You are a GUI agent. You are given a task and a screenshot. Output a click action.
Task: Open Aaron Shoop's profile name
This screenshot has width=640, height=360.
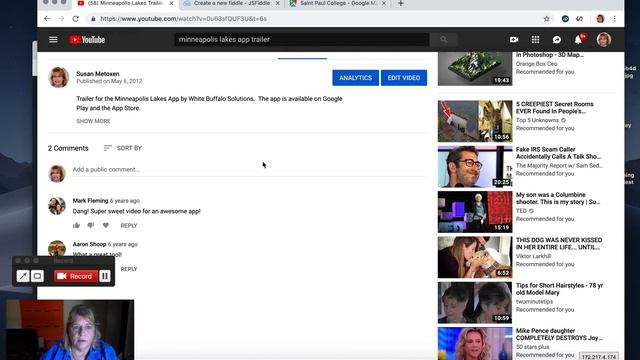89,244
